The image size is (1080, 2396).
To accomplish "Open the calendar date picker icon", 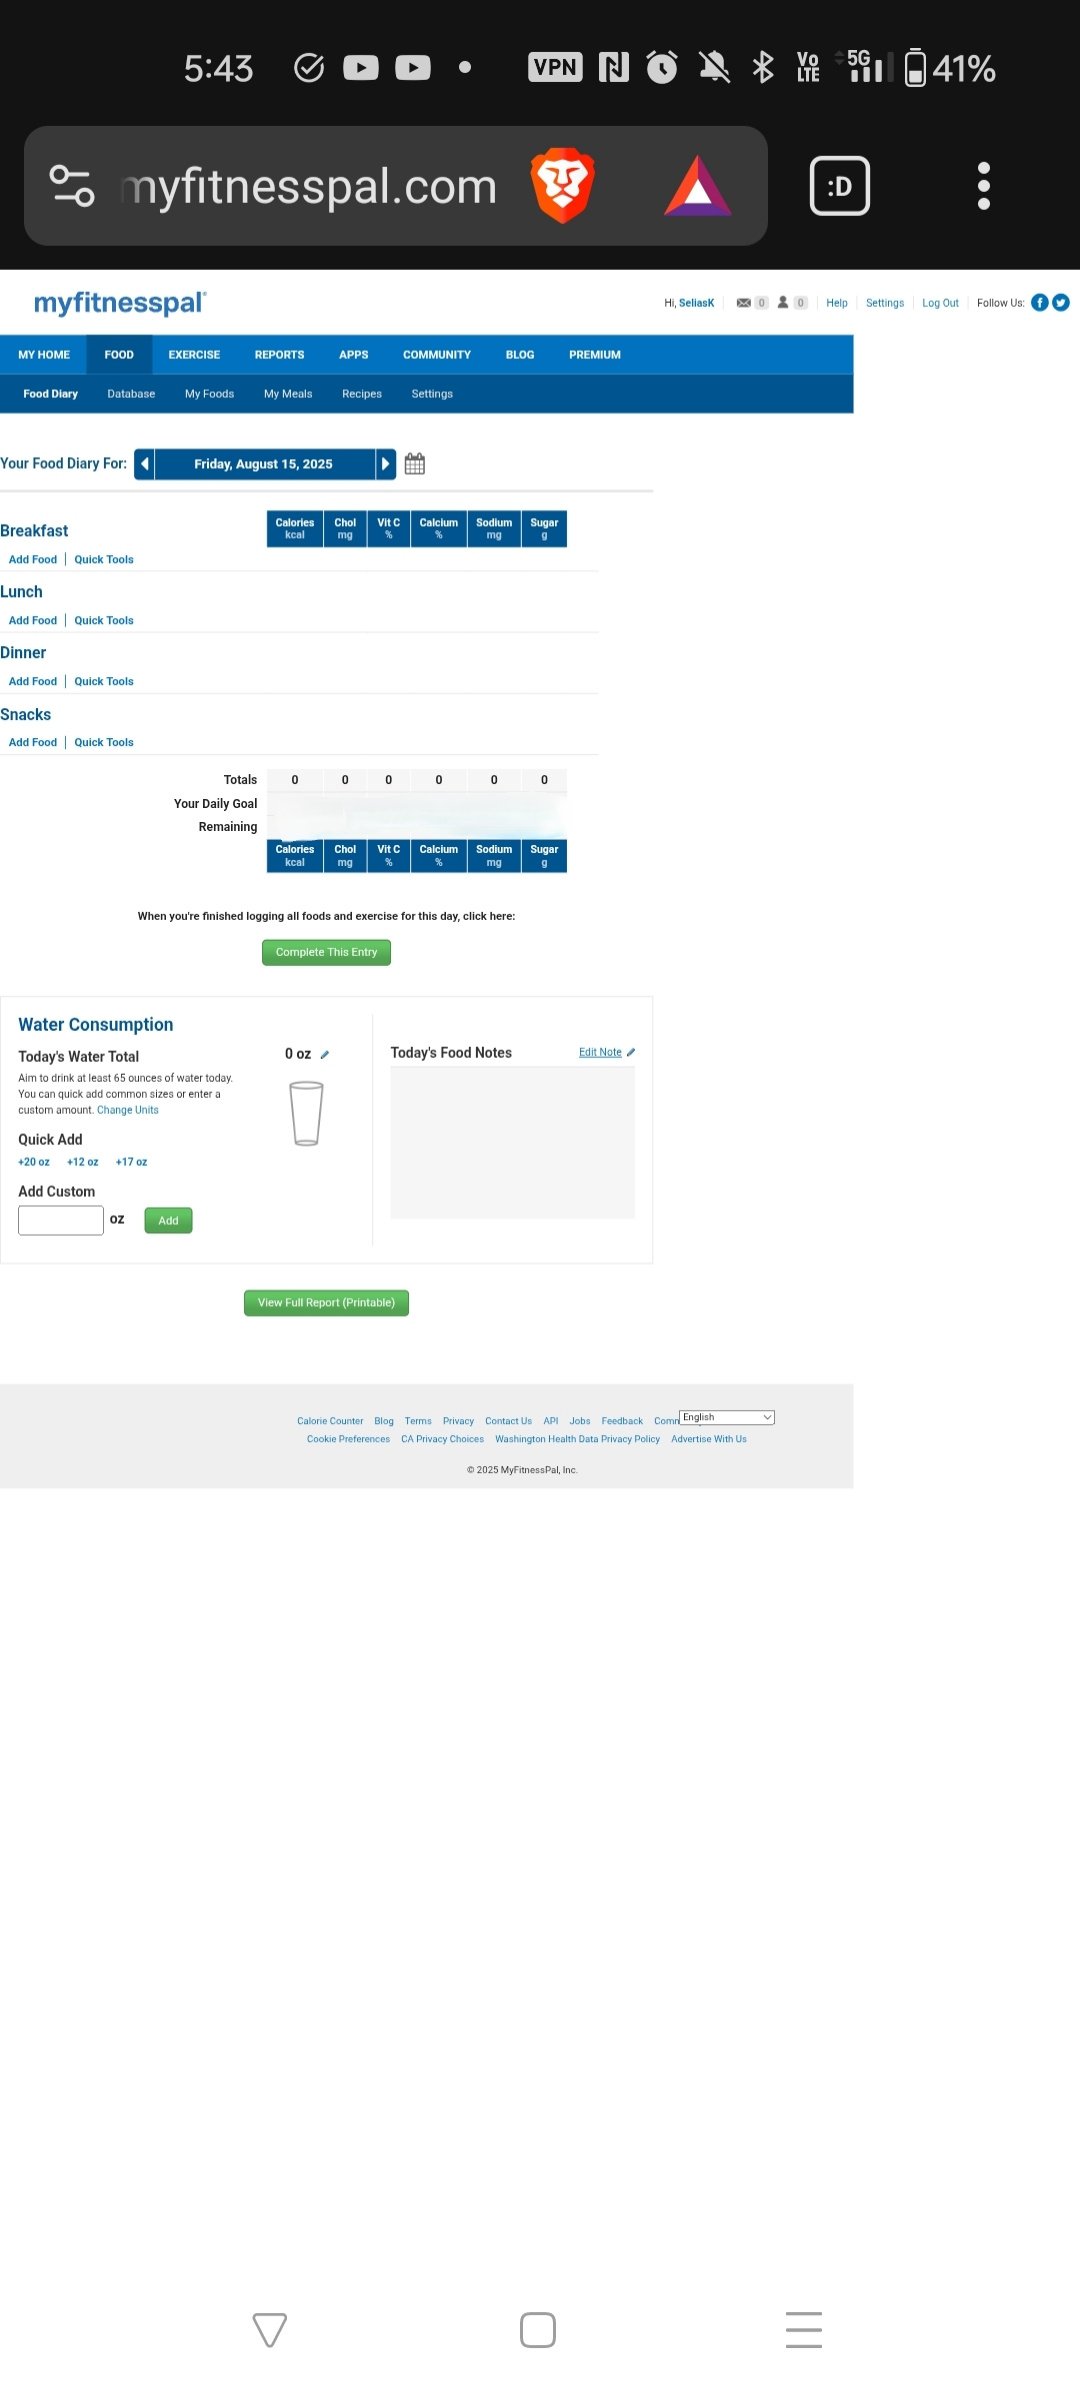I will [x=415, y=464].
